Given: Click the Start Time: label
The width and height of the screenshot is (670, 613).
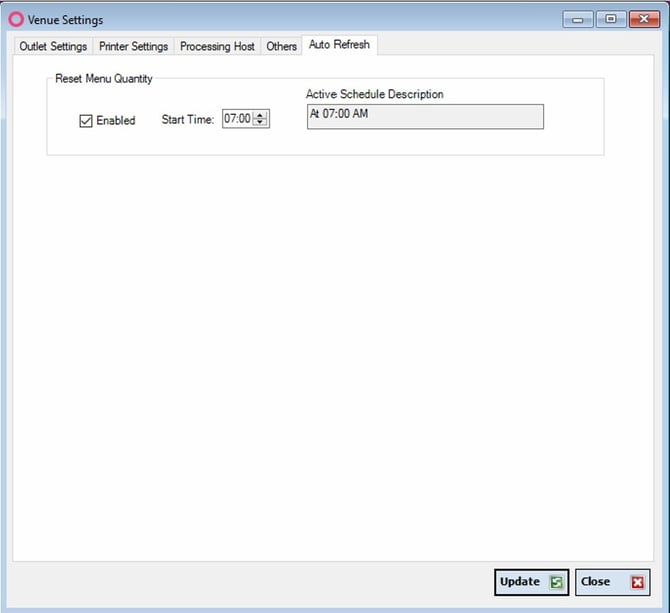Looking at the screenshot, I should (x=188, y=120).
